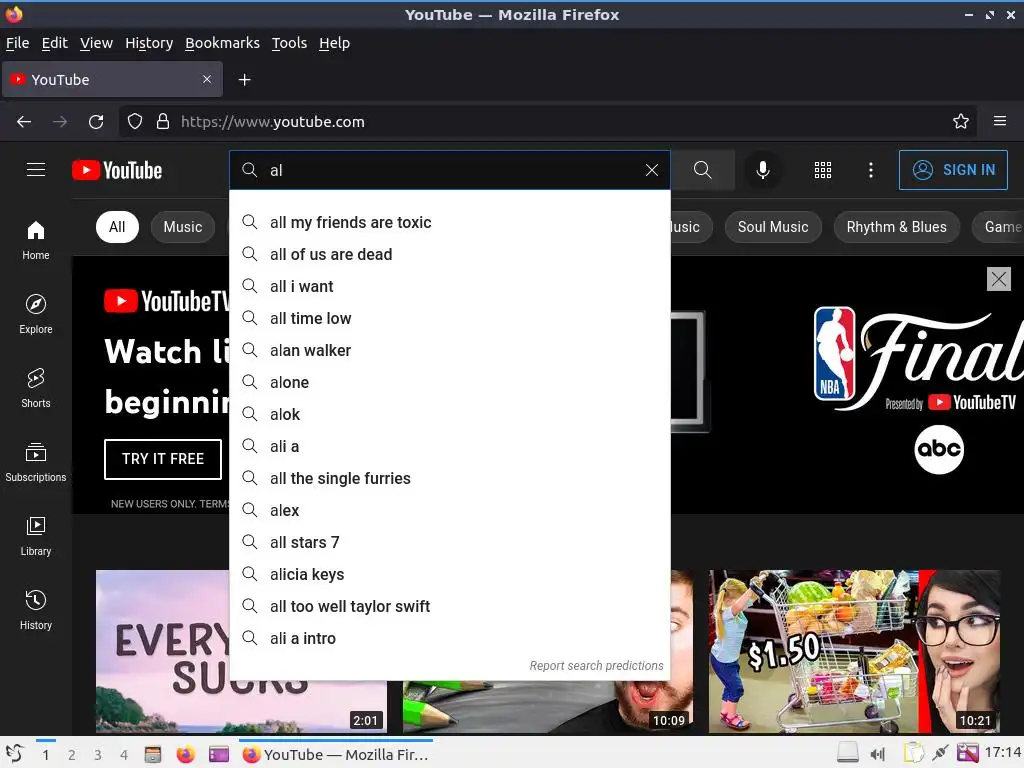
Task: Choose suggestion 'alone'
Action: [x=450, y=383]
